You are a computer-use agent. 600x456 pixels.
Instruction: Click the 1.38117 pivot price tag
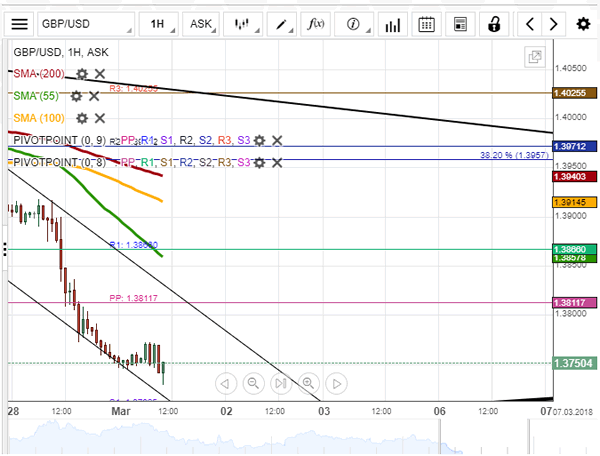(x=574, y=303)
